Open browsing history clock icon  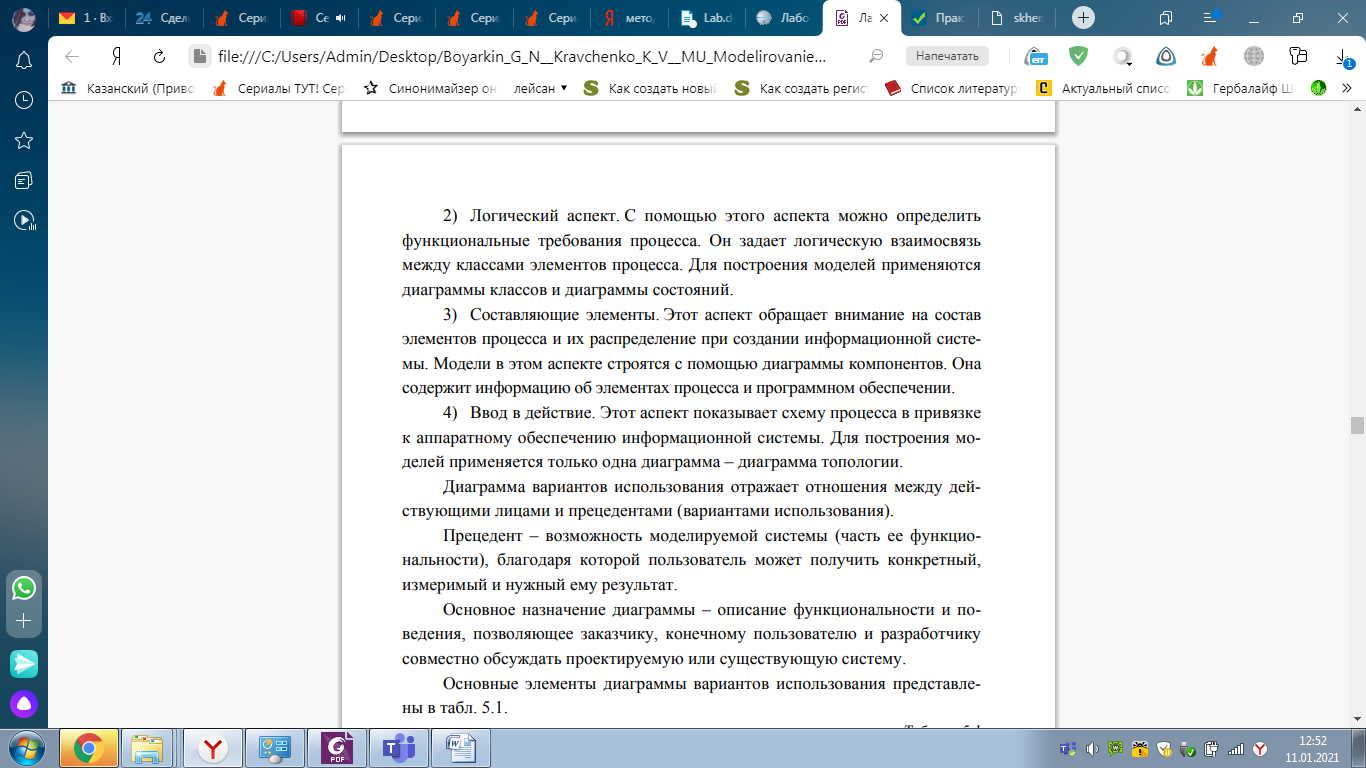tap(24, 100)
